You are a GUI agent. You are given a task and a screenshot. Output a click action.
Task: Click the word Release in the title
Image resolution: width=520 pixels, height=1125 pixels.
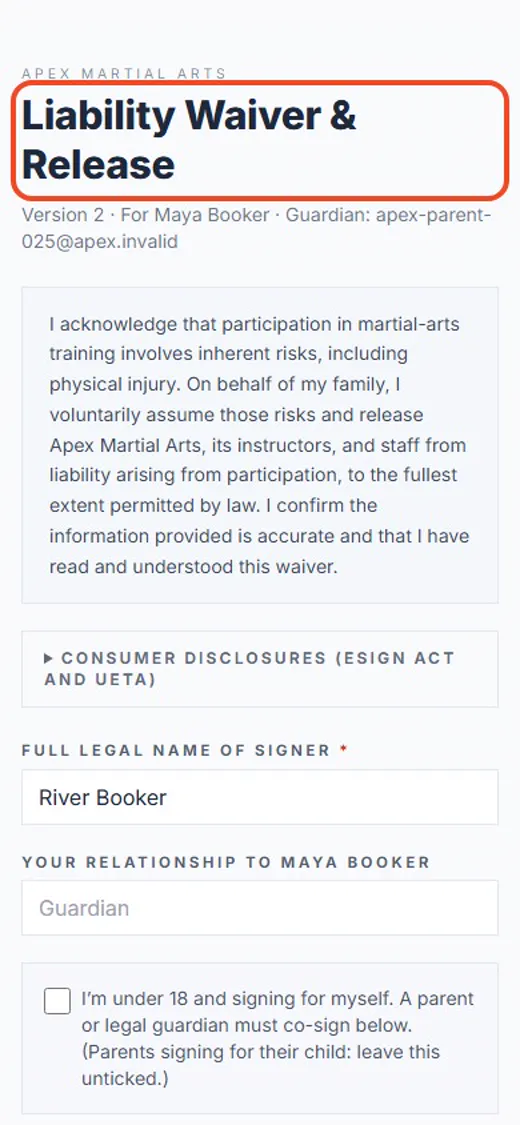click(98, 164)
